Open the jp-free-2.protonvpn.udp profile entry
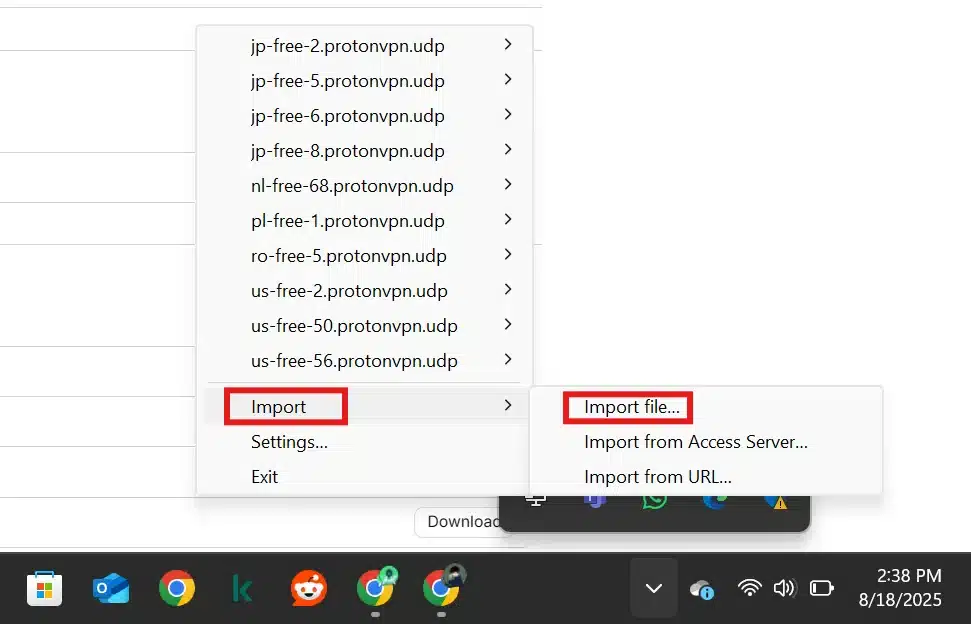 [x=364, y=45]
